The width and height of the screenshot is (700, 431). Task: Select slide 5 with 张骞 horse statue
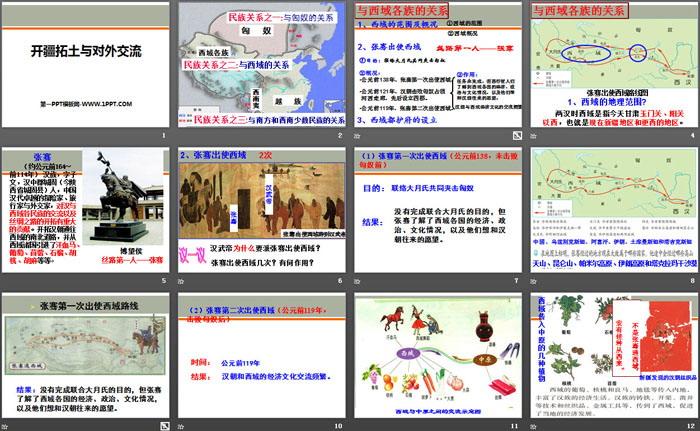pyautogui.click(x=86, y=210)
